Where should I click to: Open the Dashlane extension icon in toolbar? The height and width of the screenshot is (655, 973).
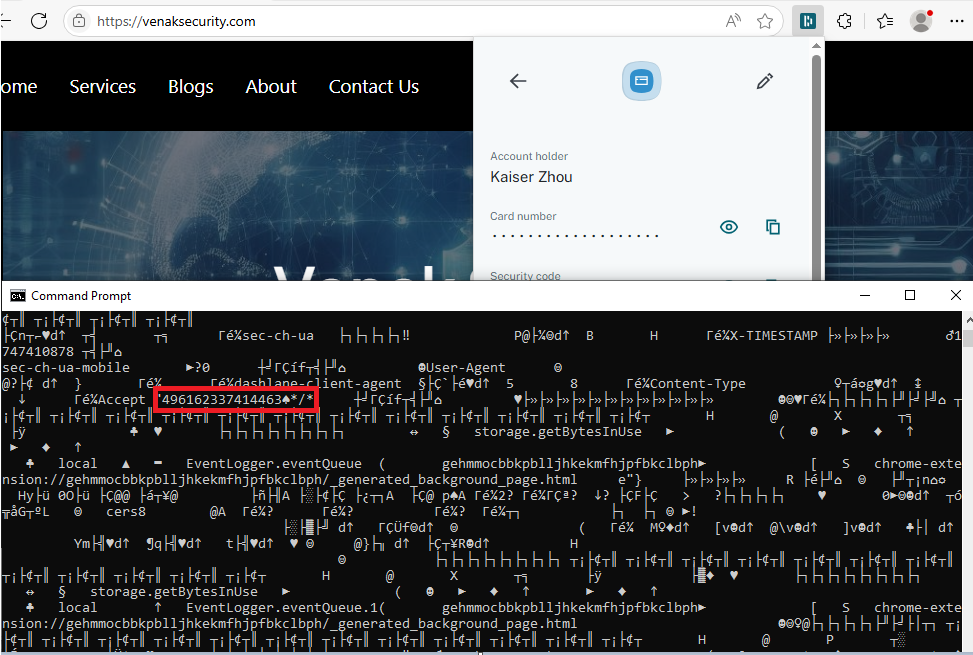click(807, 21)
